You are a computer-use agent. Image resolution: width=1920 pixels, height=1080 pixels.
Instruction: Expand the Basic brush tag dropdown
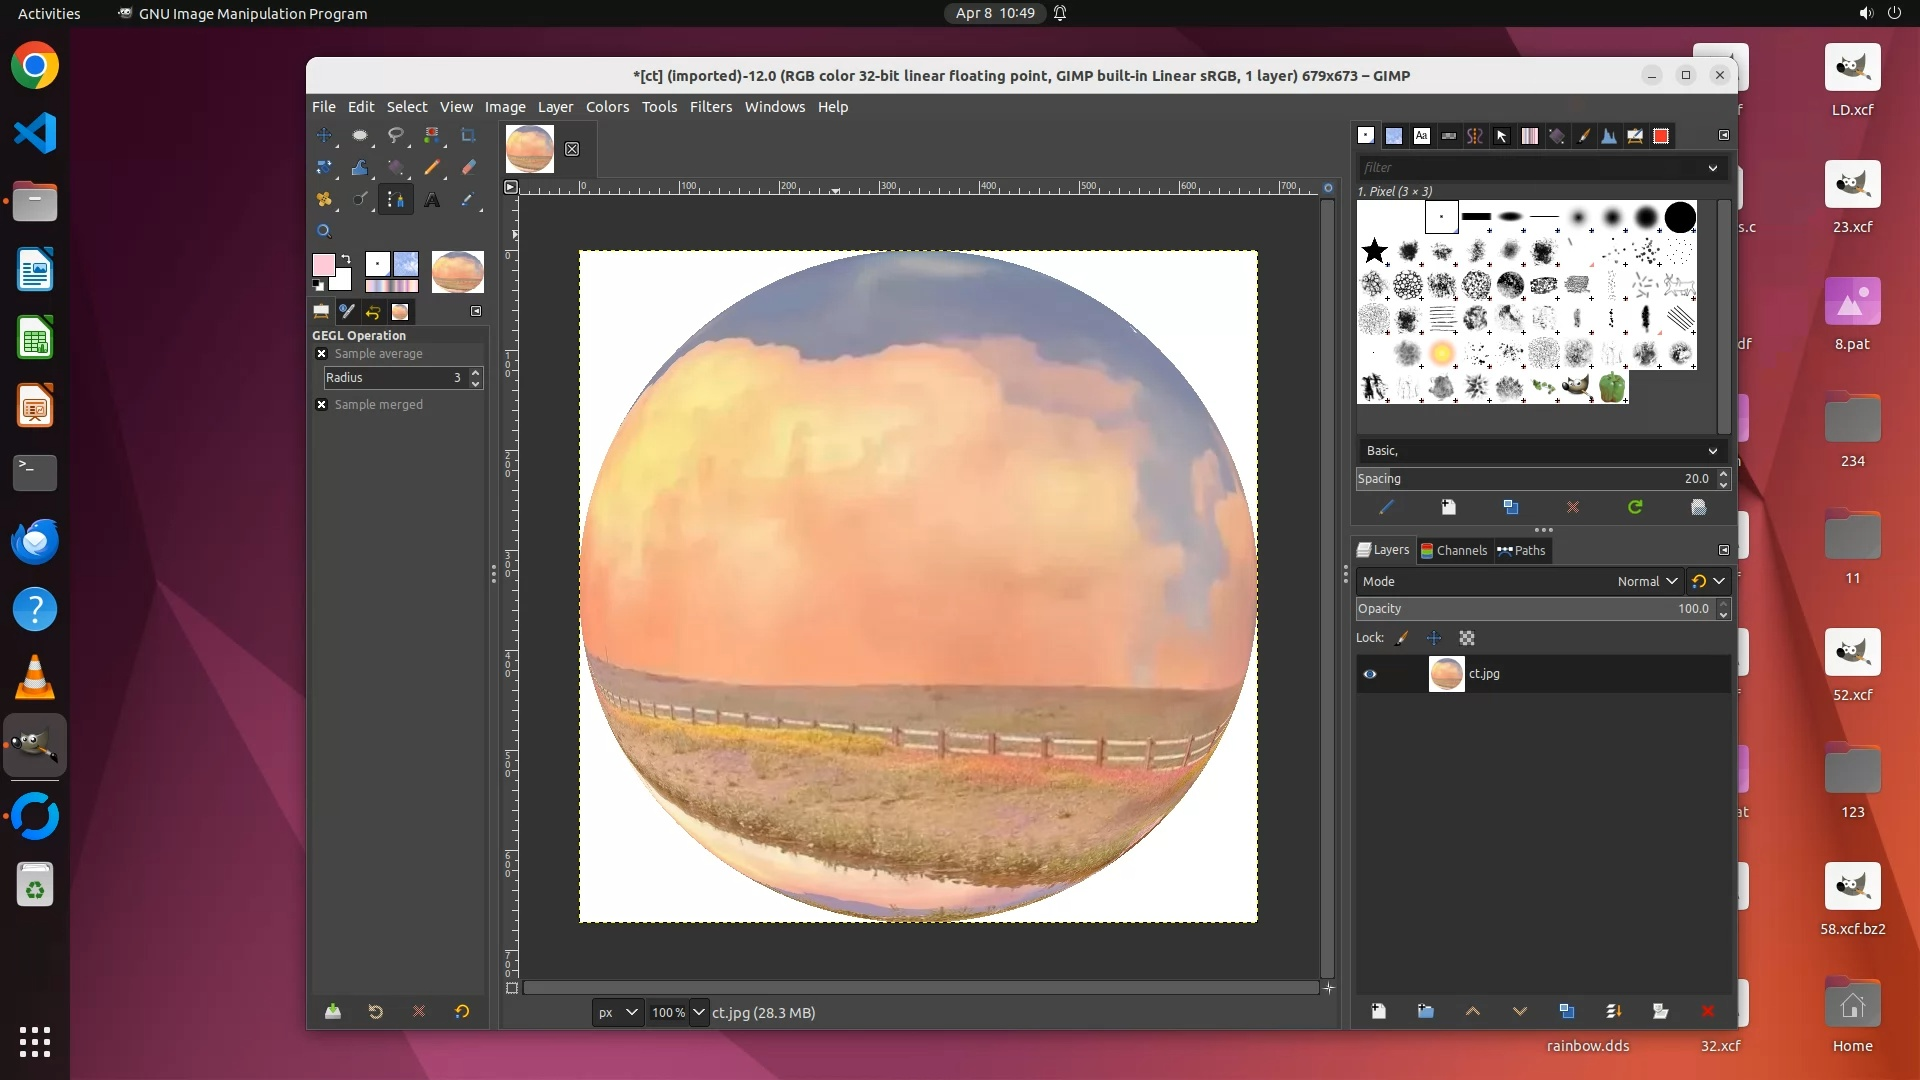coord(1712,451)
